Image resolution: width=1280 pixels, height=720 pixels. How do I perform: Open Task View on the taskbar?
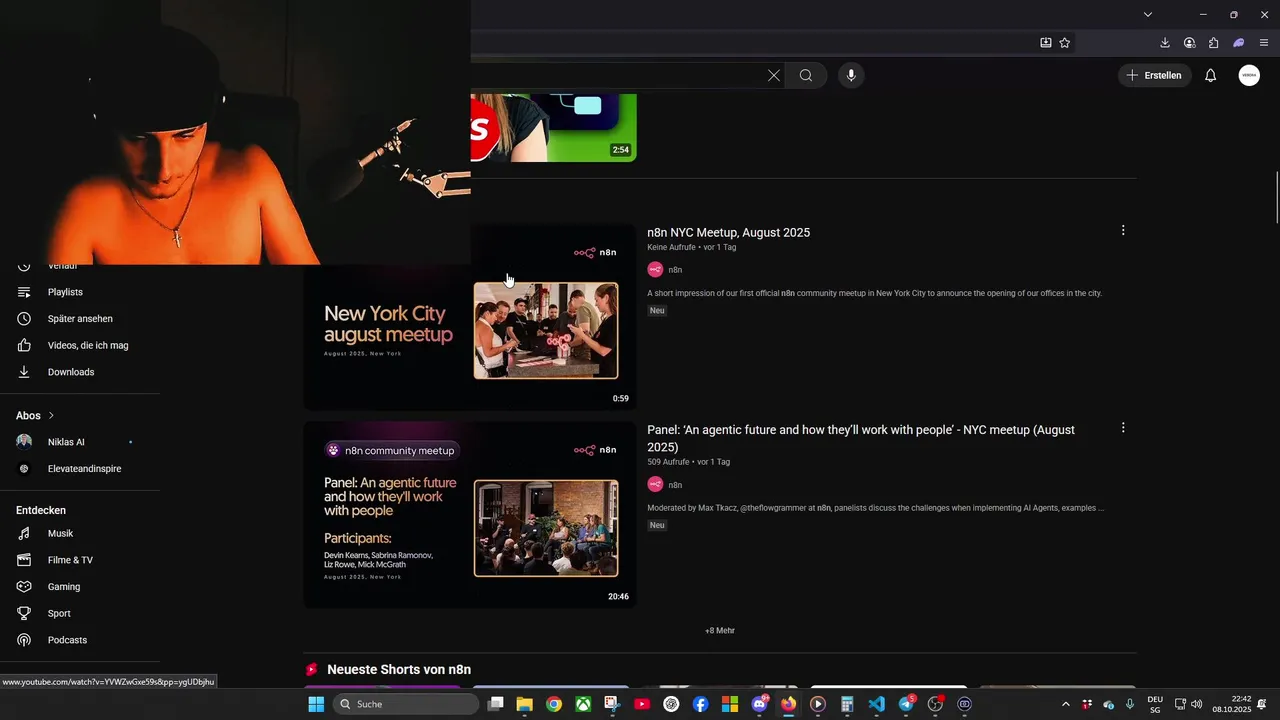(x=495, y=704)
